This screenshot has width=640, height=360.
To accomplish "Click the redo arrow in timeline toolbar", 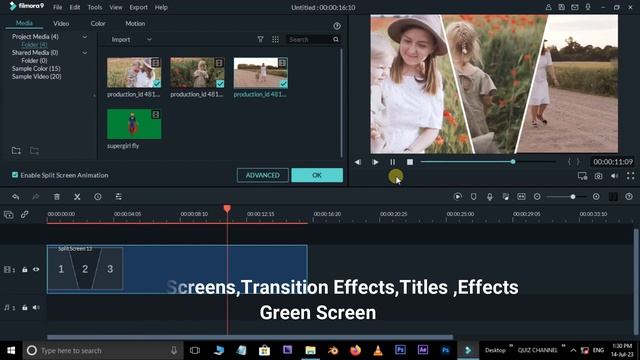I will (36, 197).
